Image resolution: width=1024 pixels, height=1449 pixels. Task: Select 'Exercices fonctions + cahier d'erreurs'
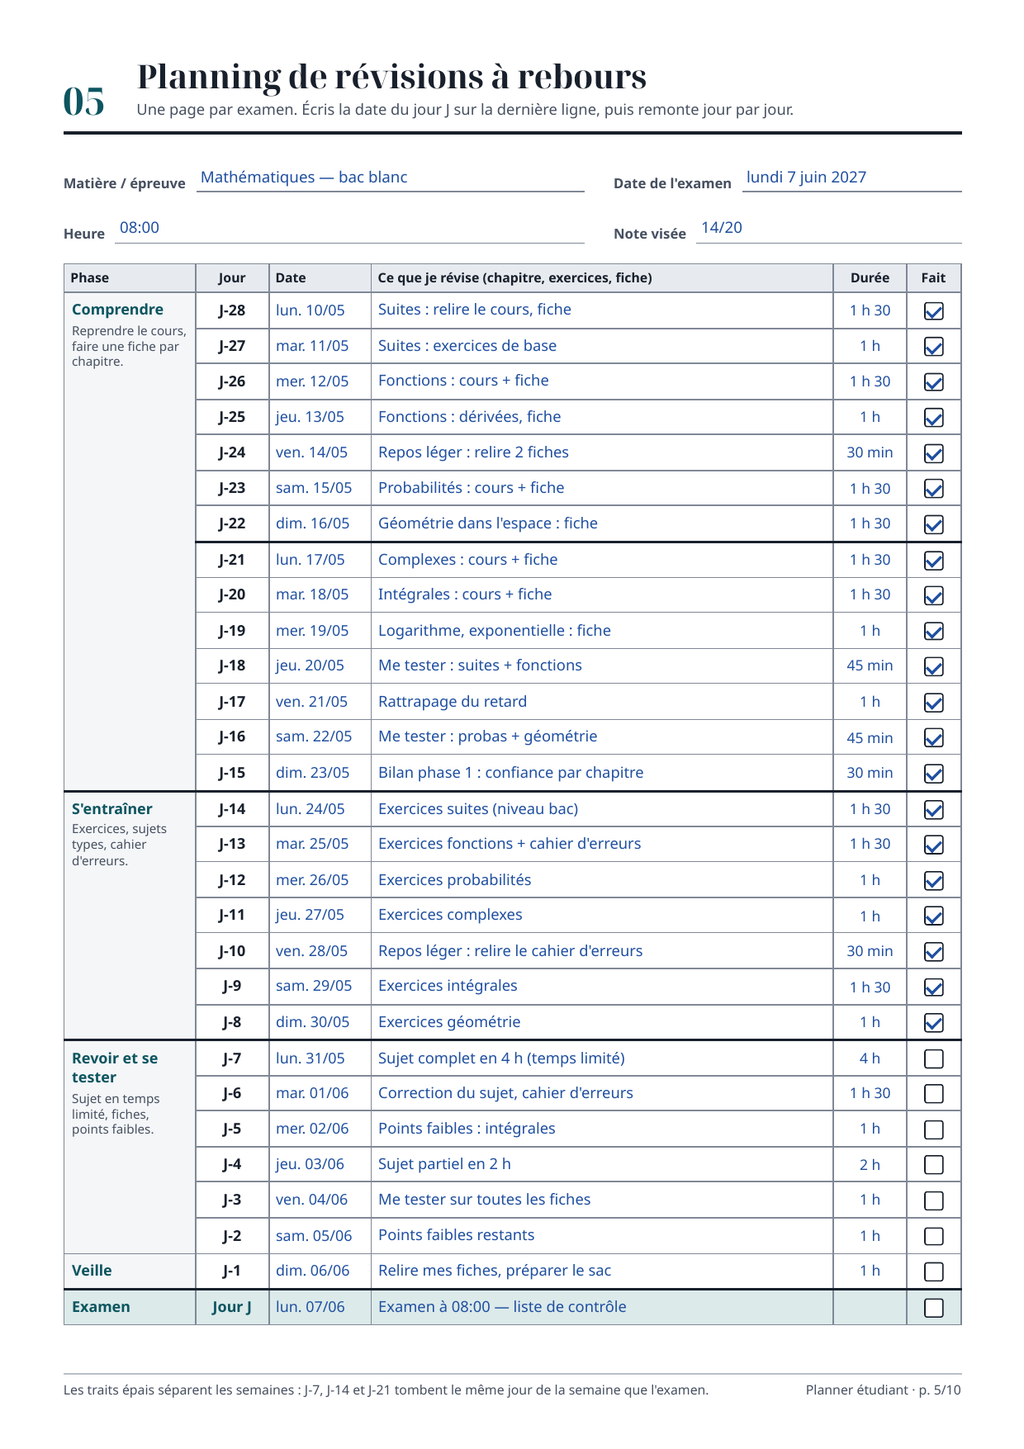tap(509, 844)
